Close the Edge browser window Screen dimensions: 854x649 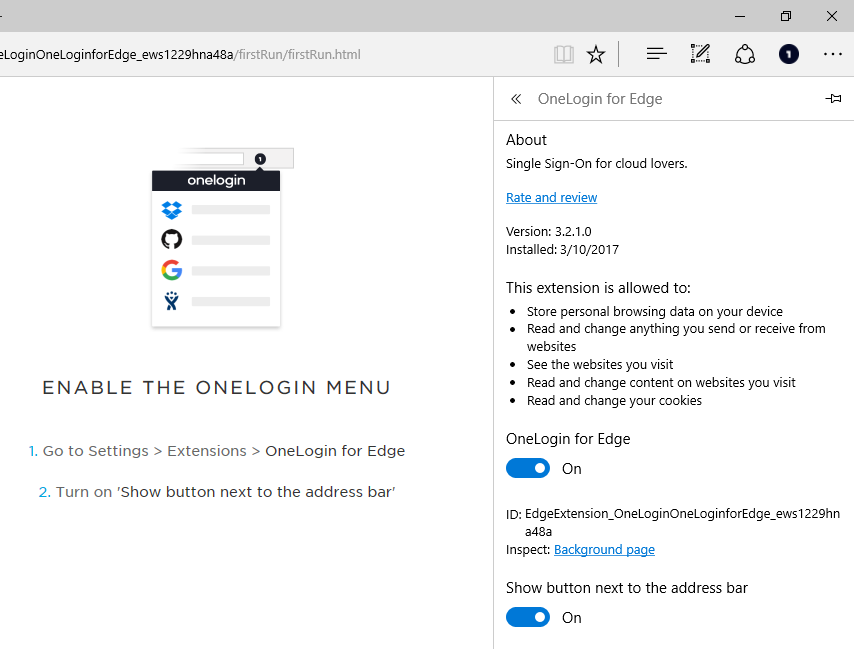click(832, 16)
